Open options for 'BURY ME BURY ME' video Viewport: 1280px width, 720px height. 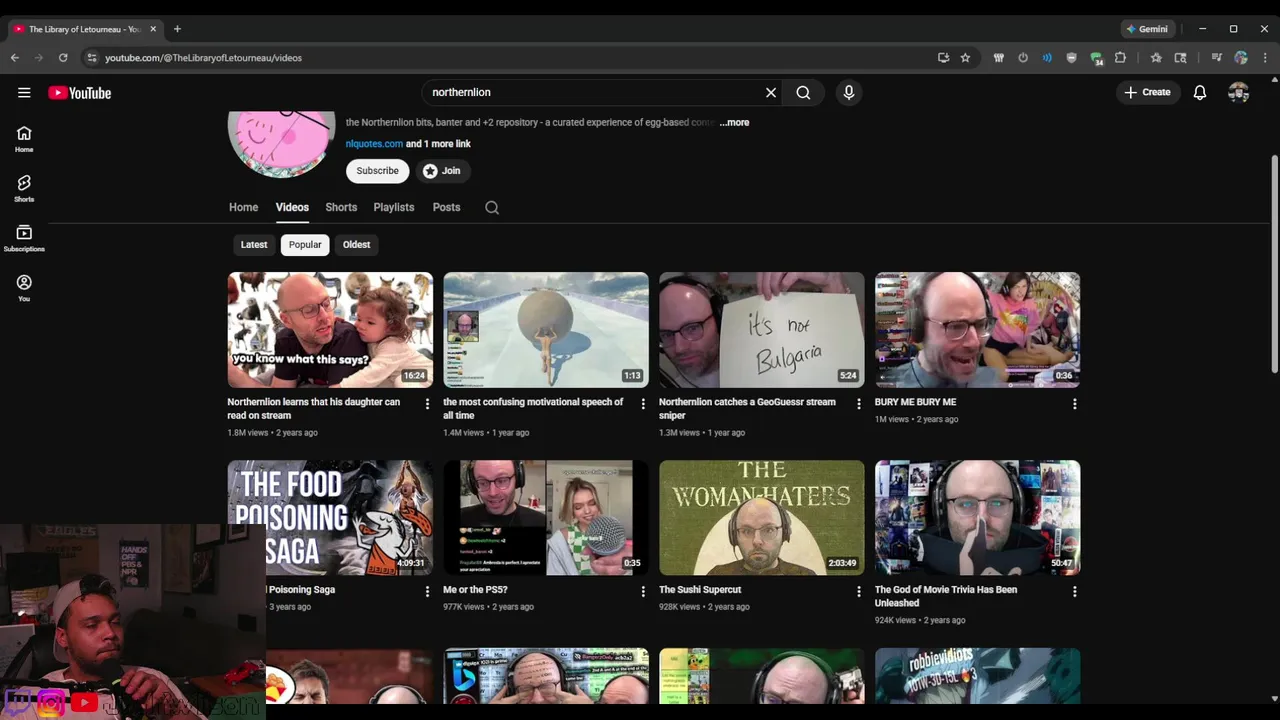[x=1075, y=404]
